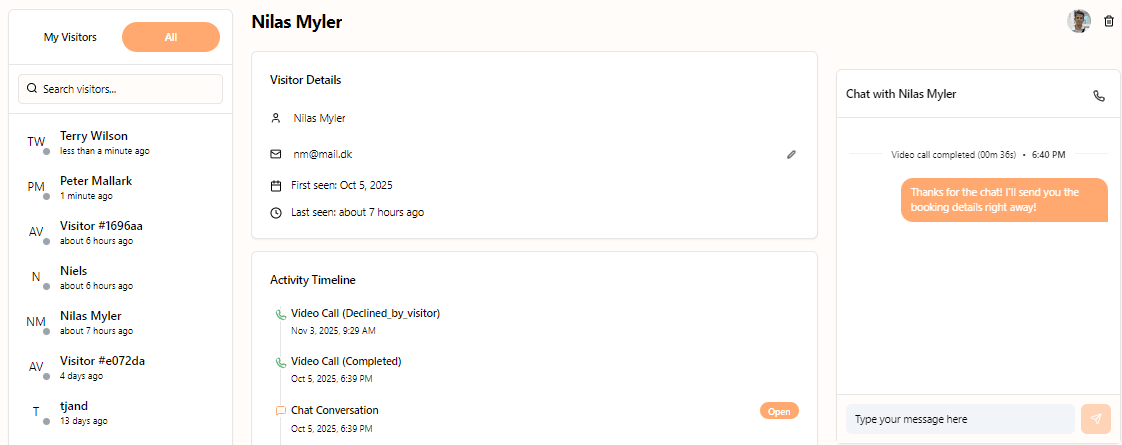
Task: Click the Chat Conversation bubble icon
Action: [x=281, y=411]
